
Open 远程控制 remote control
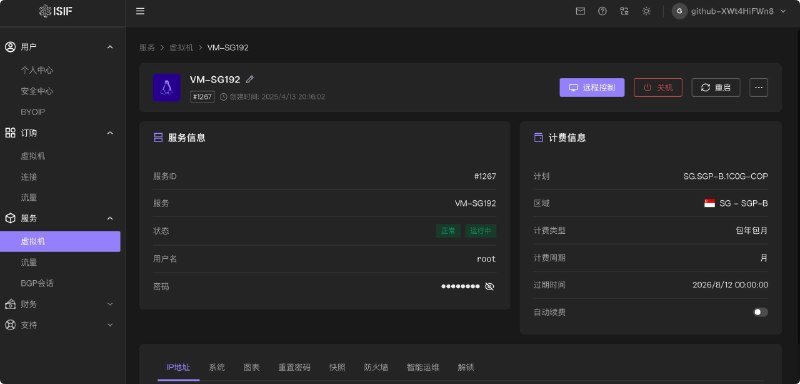592,88
